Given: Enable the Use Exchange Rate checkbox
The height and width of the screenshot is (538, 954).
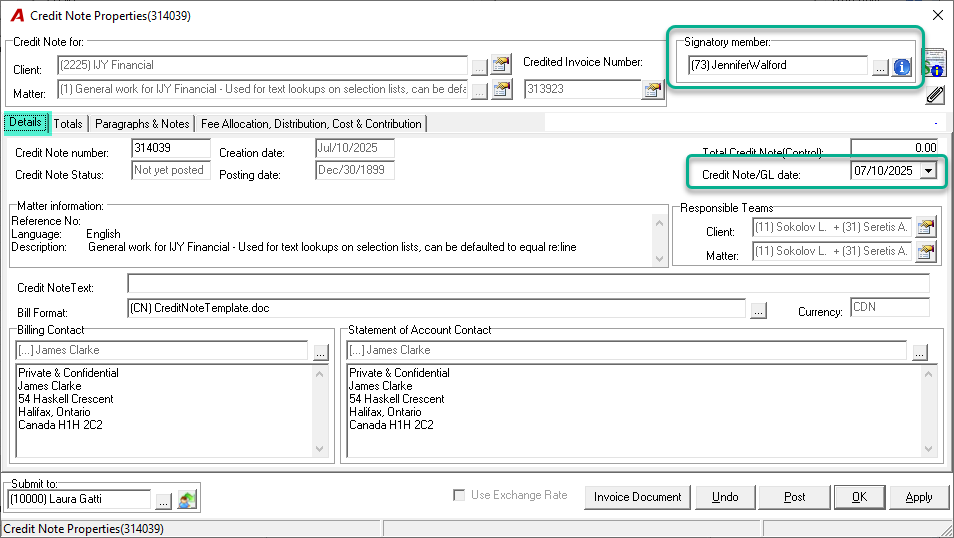Looking at the screenshot, I should click(459, 495).
